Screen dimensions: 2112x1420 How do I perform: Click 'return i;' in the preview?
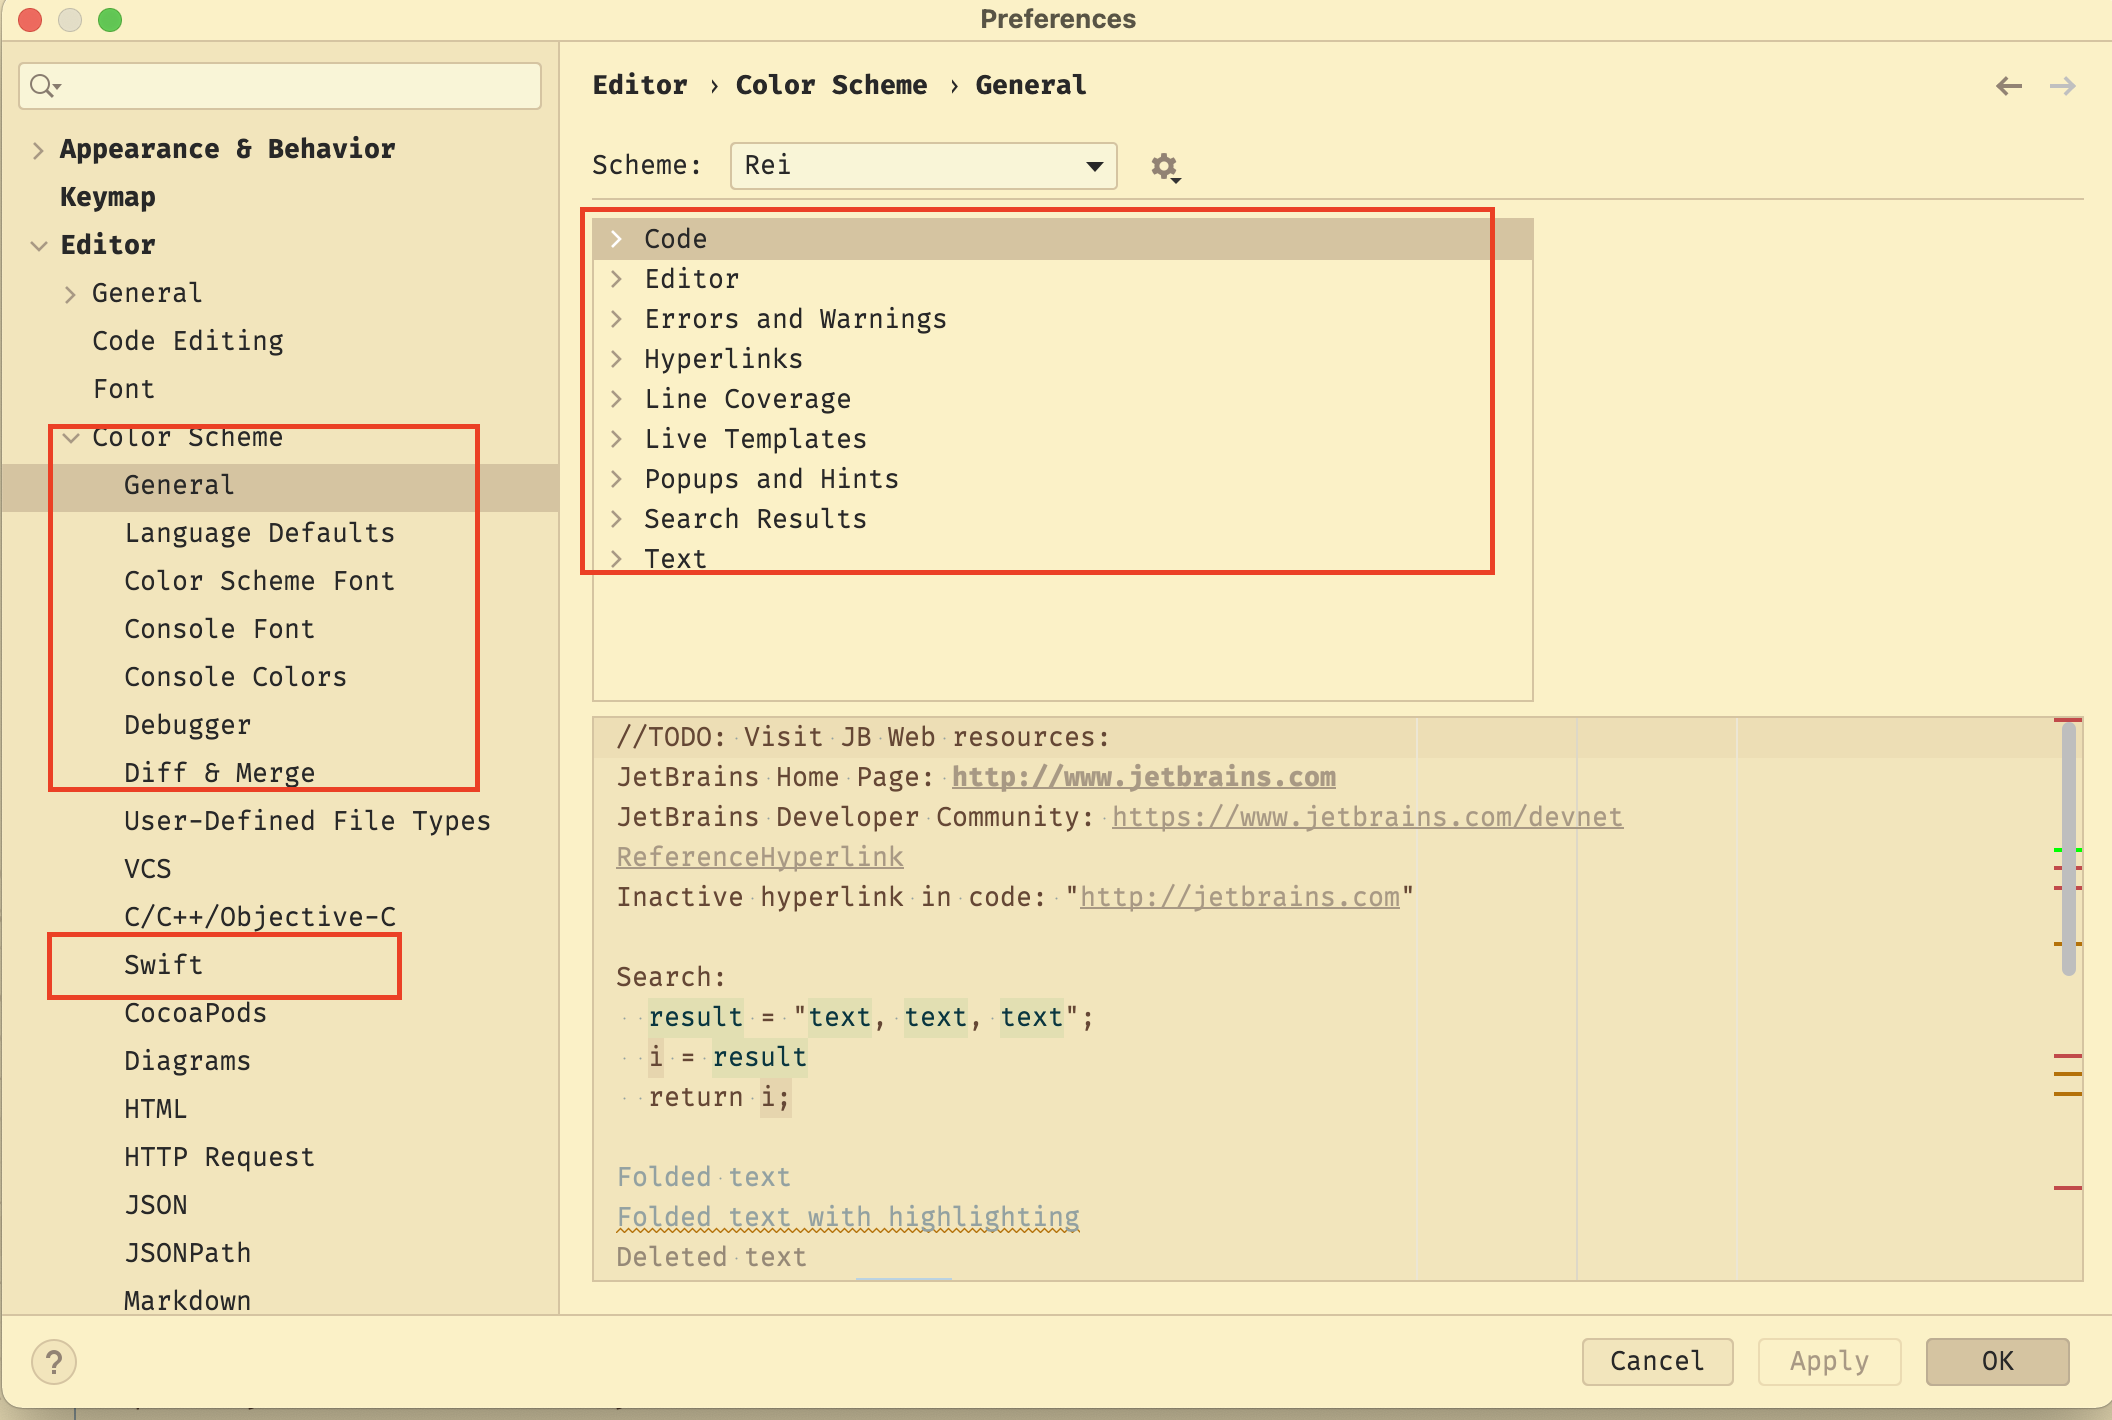tap(719, 1097)
